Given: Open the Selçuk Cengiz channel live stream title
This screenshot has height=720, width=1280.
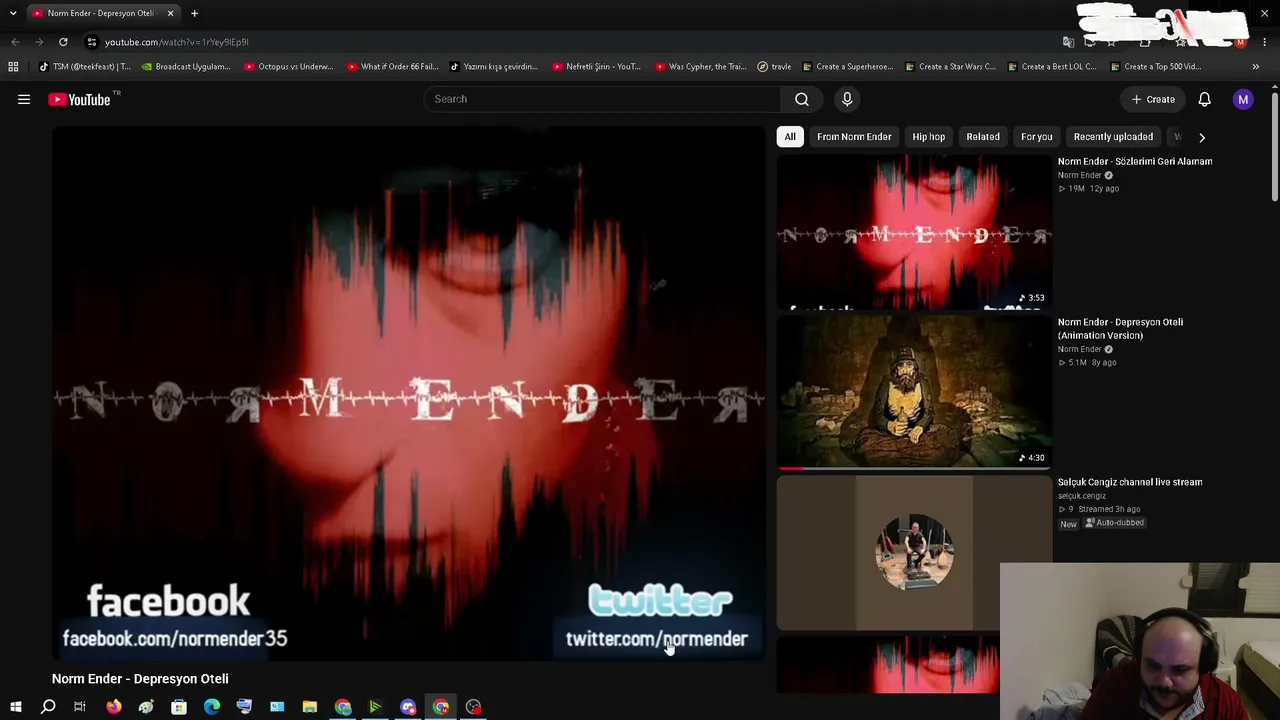Looking at the screenshot, I should [x=1130, y=482].
